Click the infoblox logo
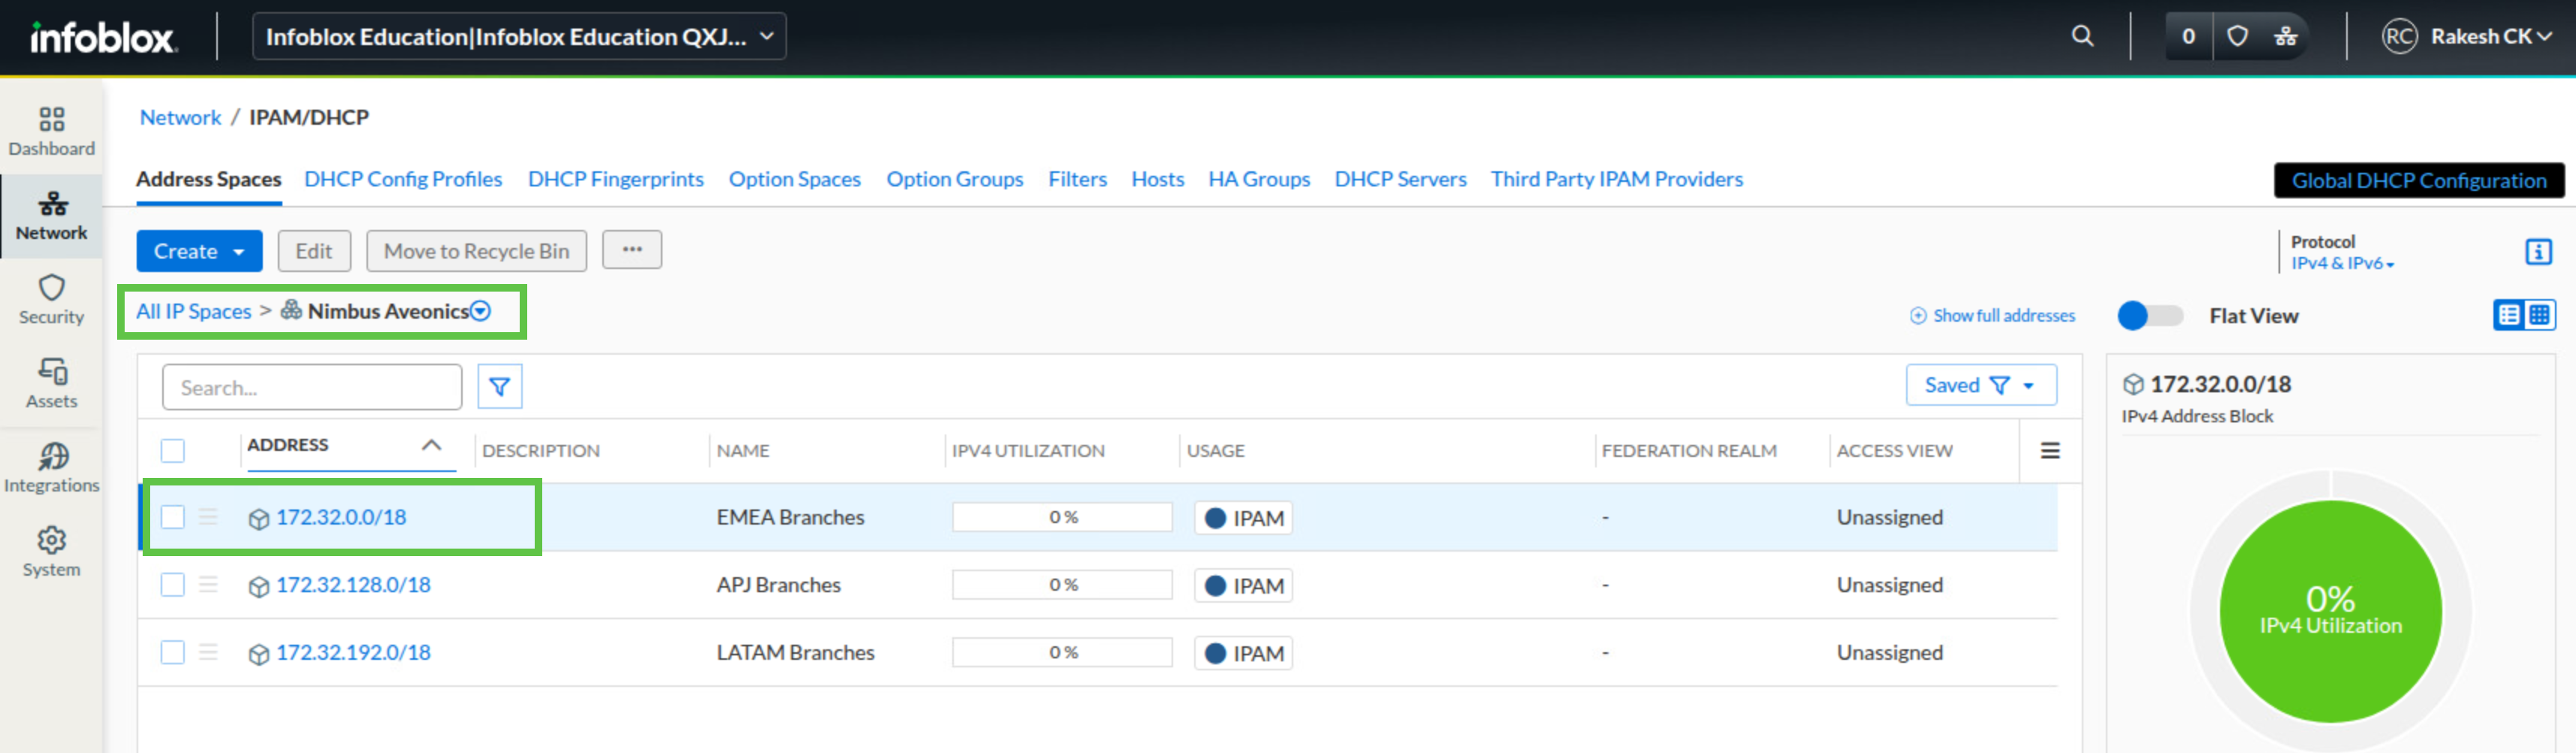The image size is (2576, 753). (103, 37)
